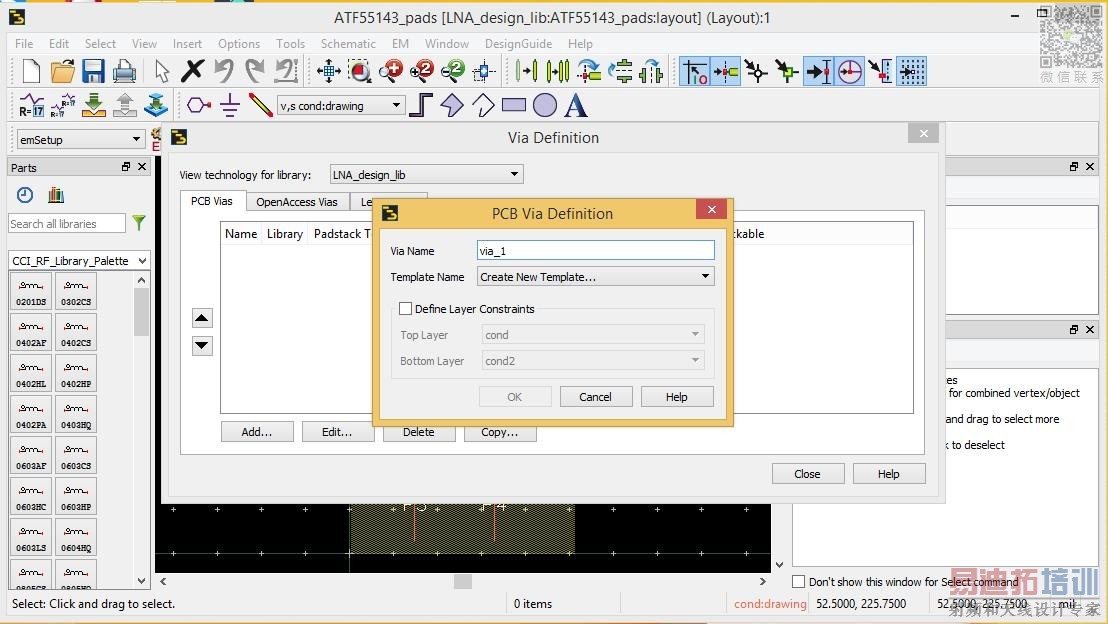1108x624 pixels.
Task: Open the Insert menu
Action: click(x=187, y=44)
